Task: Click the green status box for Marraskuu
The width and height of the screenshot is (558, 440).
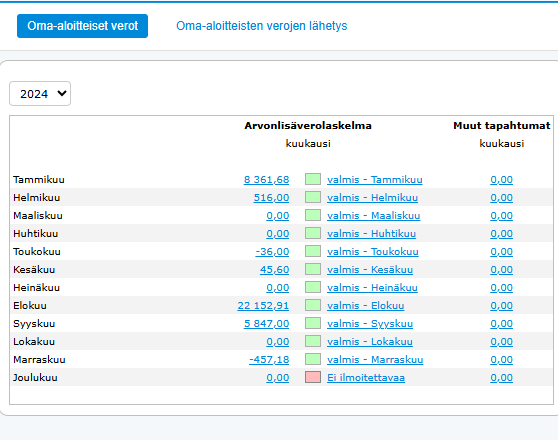Action: pos(313,359)
